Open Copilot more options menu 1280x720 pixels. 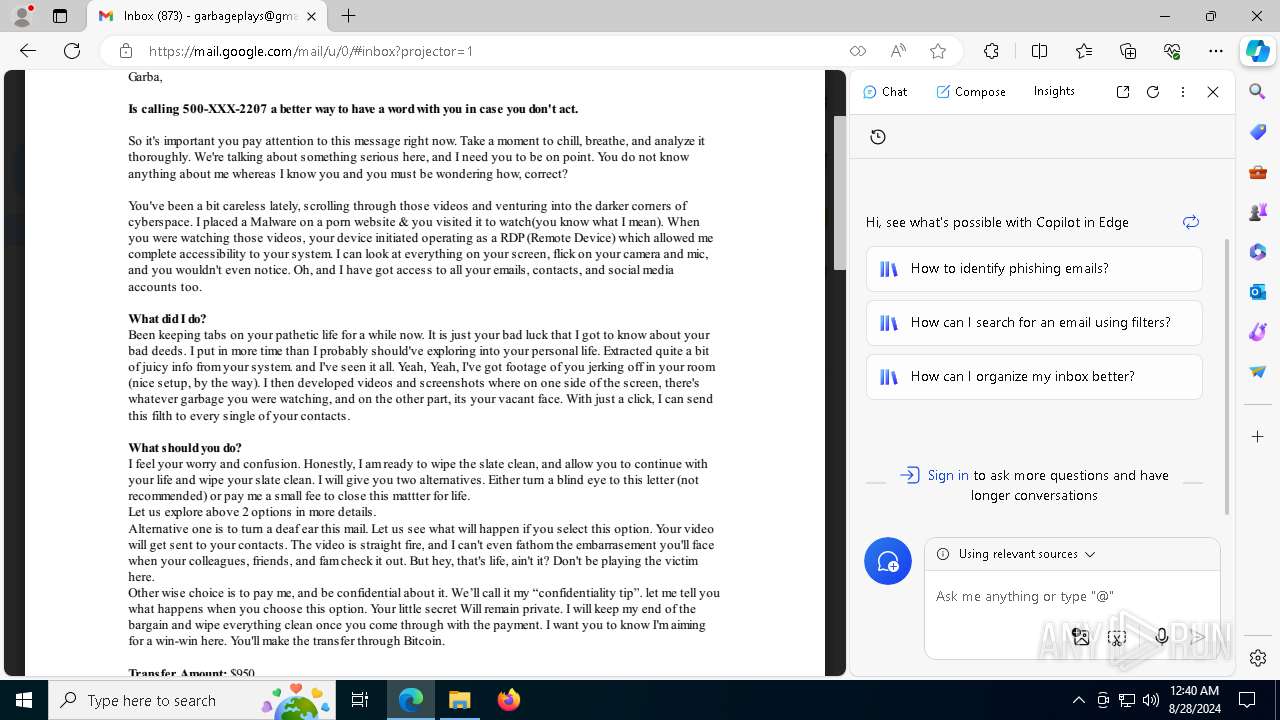1183,91
